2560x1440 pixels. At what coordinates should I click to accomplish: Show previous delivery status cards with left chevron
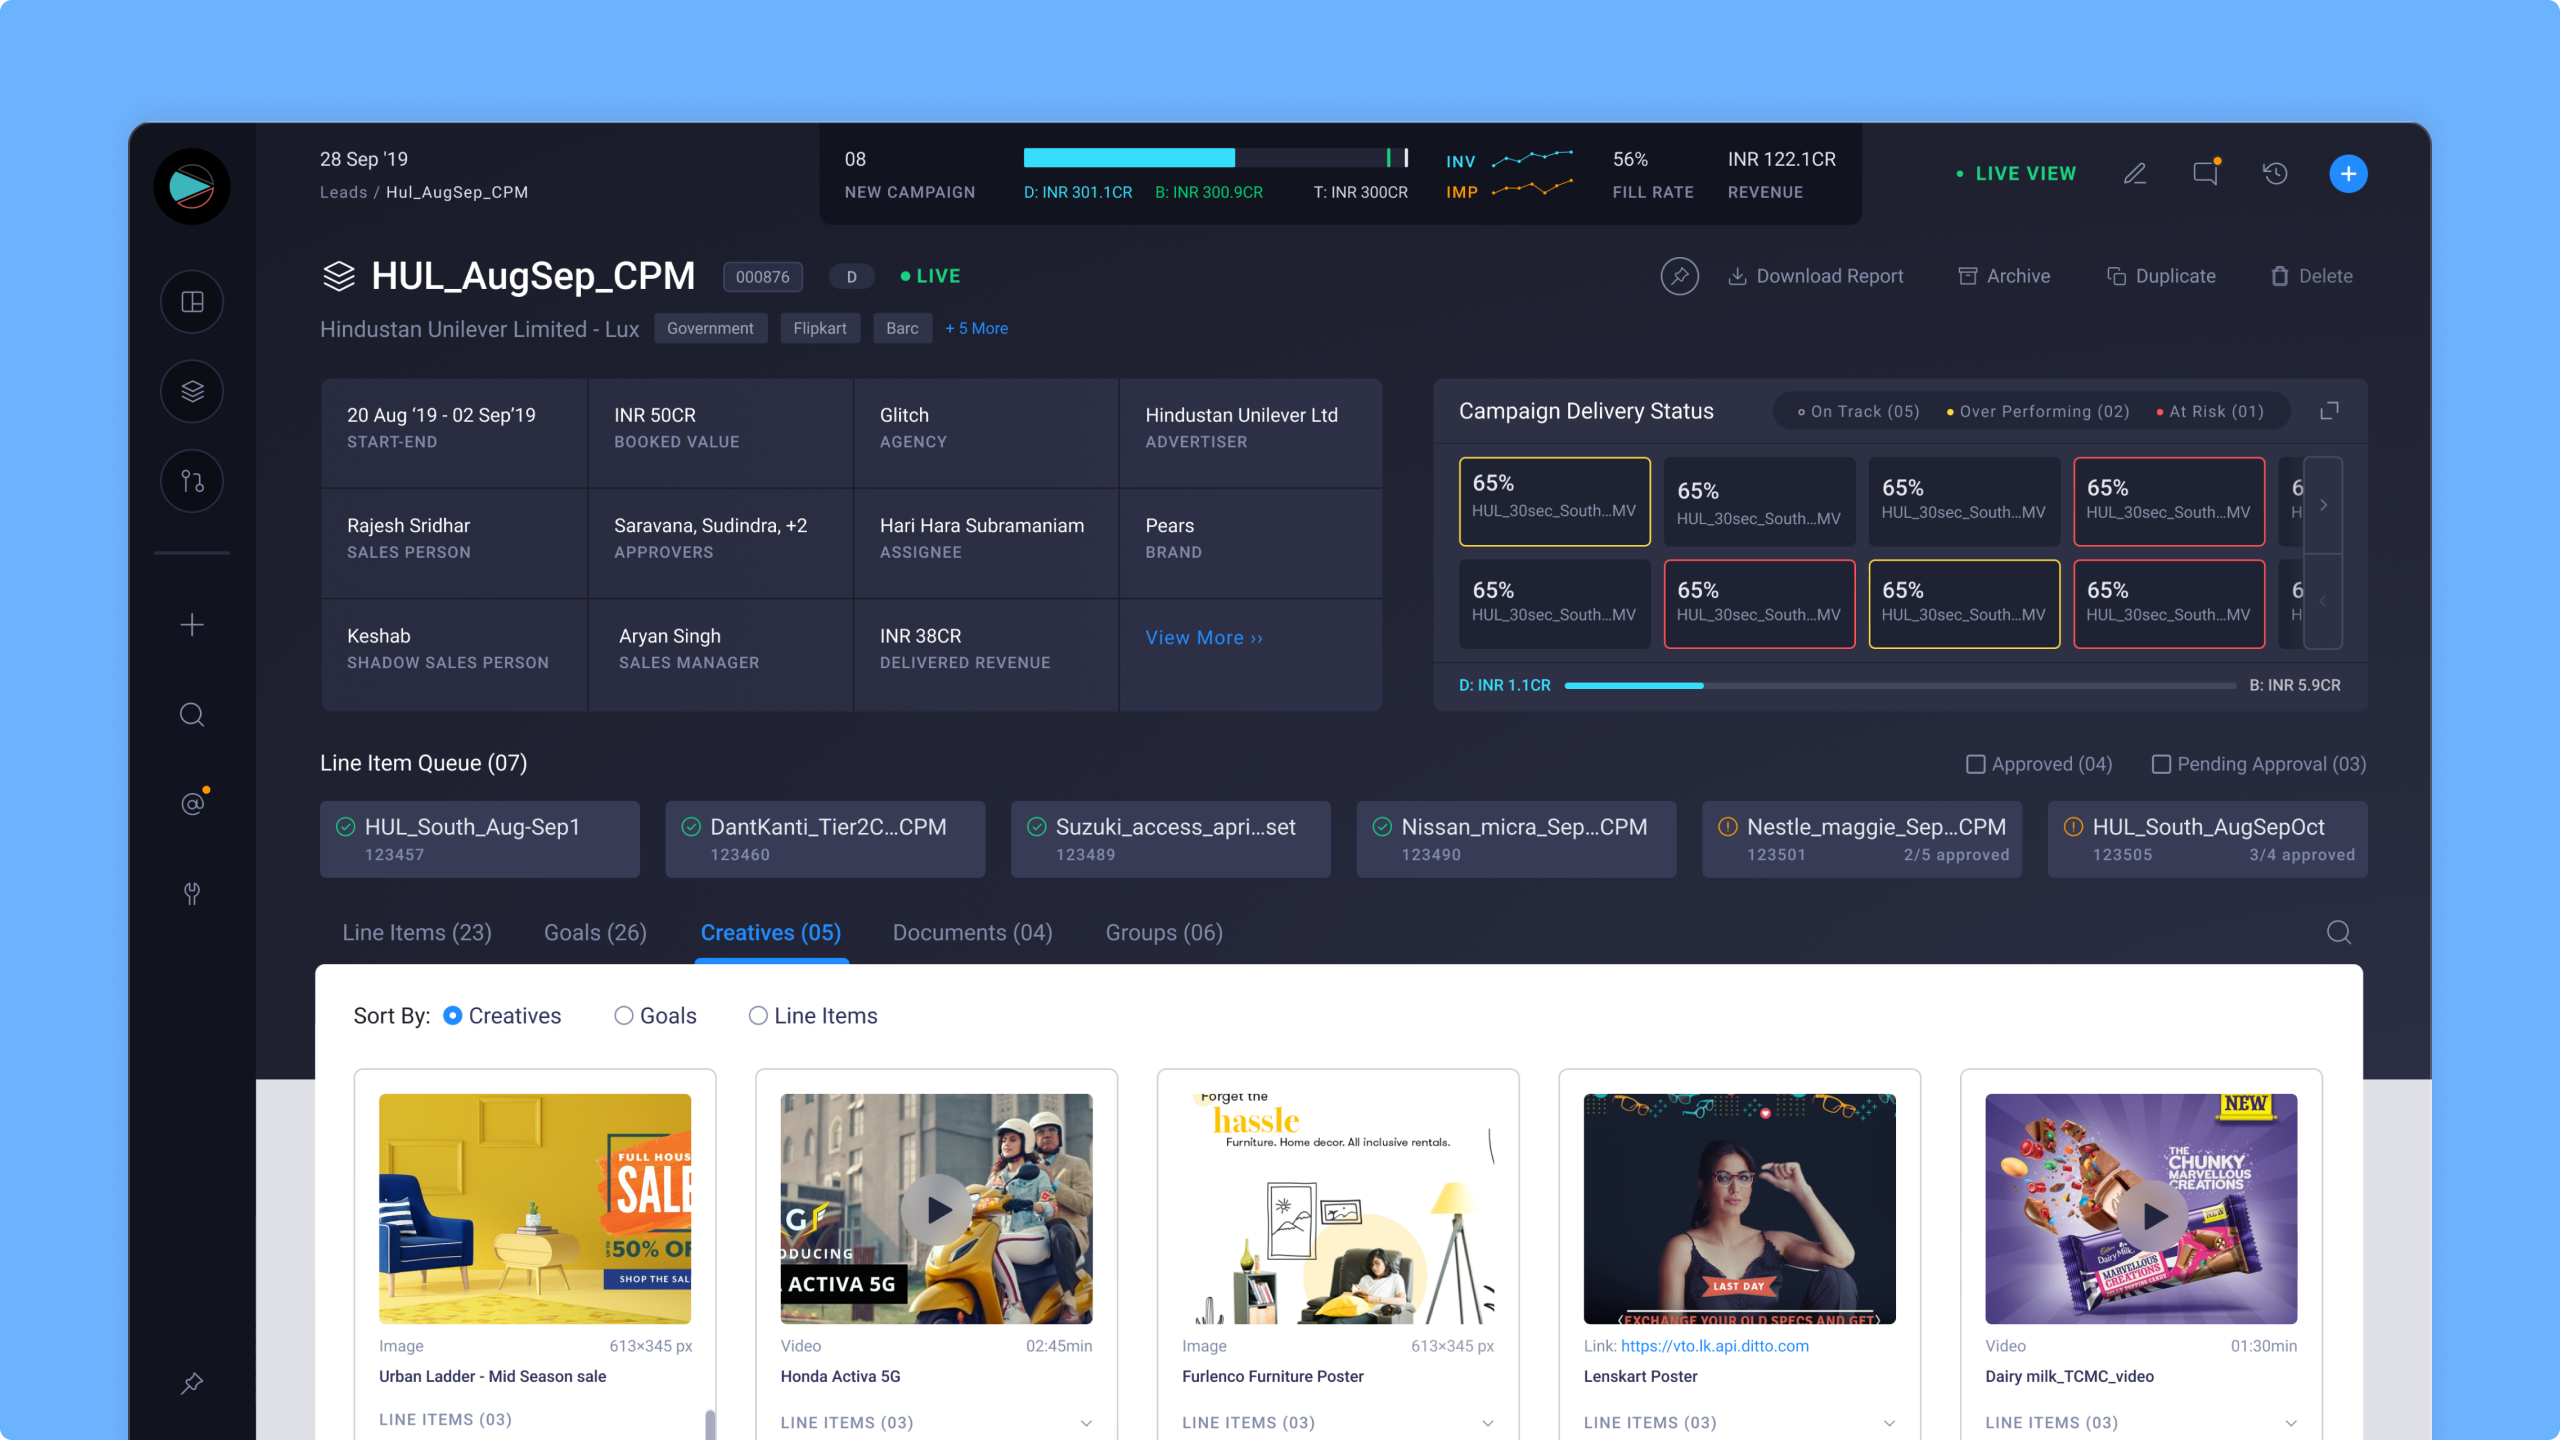[x=2324, y=601]
